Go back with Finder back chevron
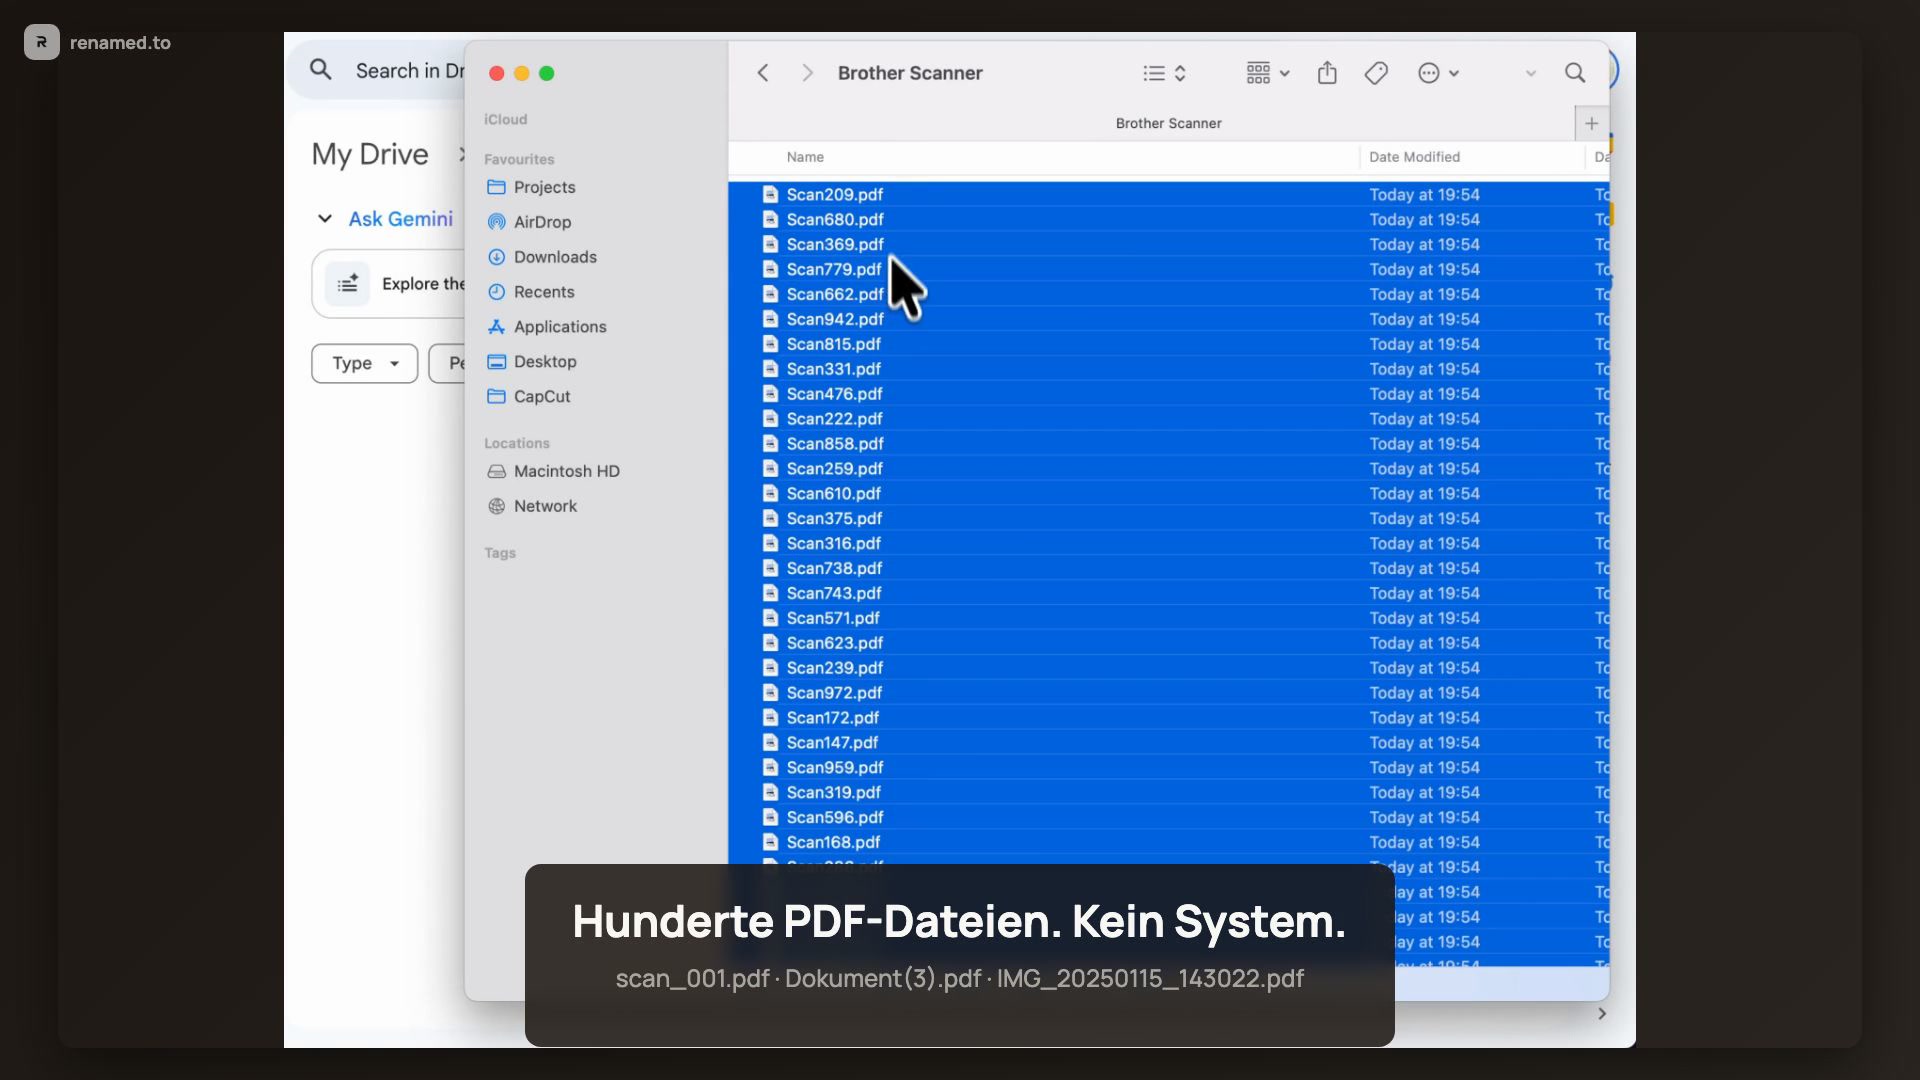The width and height of the screenshot is (1920, 1080). point(763,73)
